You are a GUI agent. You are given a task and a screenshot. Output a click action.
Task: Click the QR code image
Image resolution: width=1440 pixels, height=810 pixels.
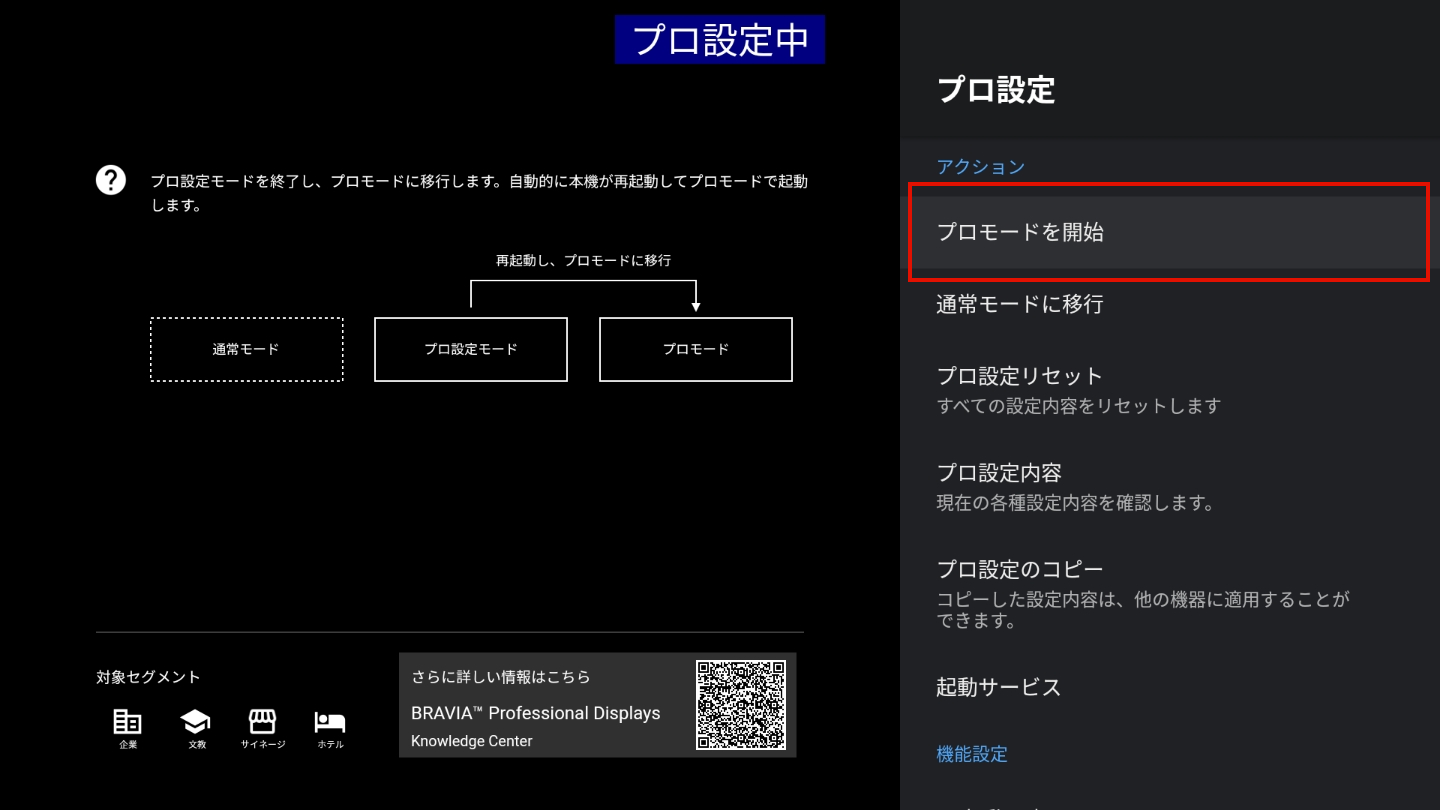(x=740, y=705)
